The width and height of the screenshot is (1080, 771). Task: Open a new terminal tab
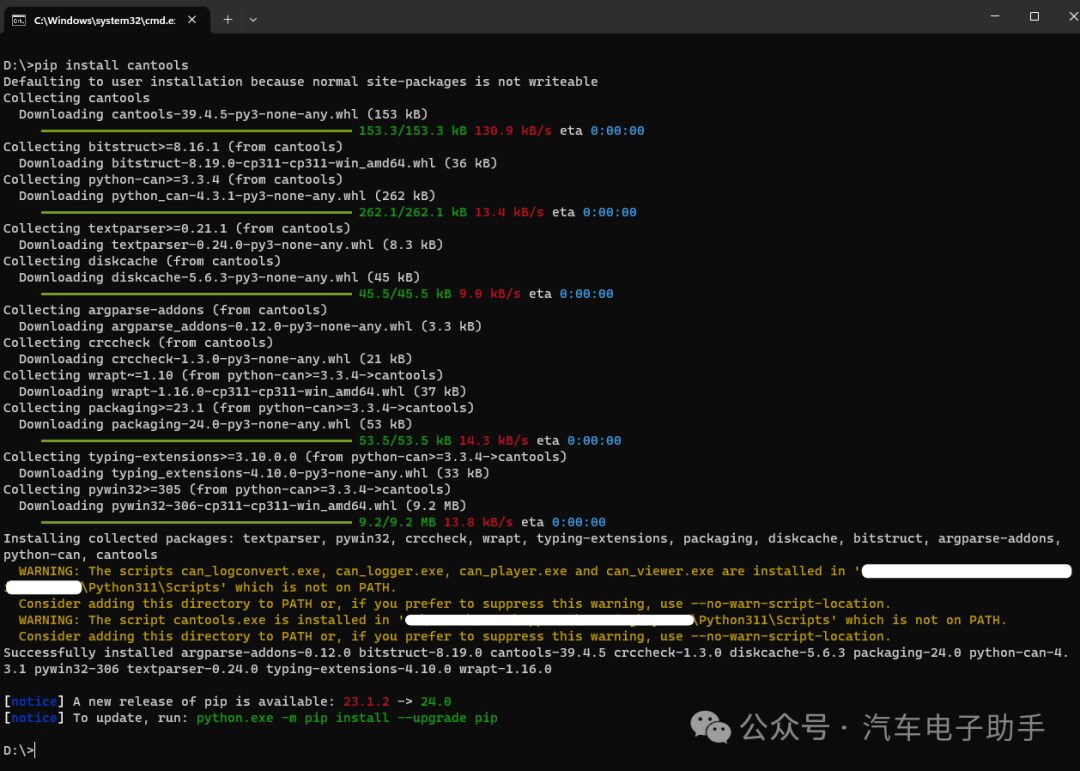[228, 20]
